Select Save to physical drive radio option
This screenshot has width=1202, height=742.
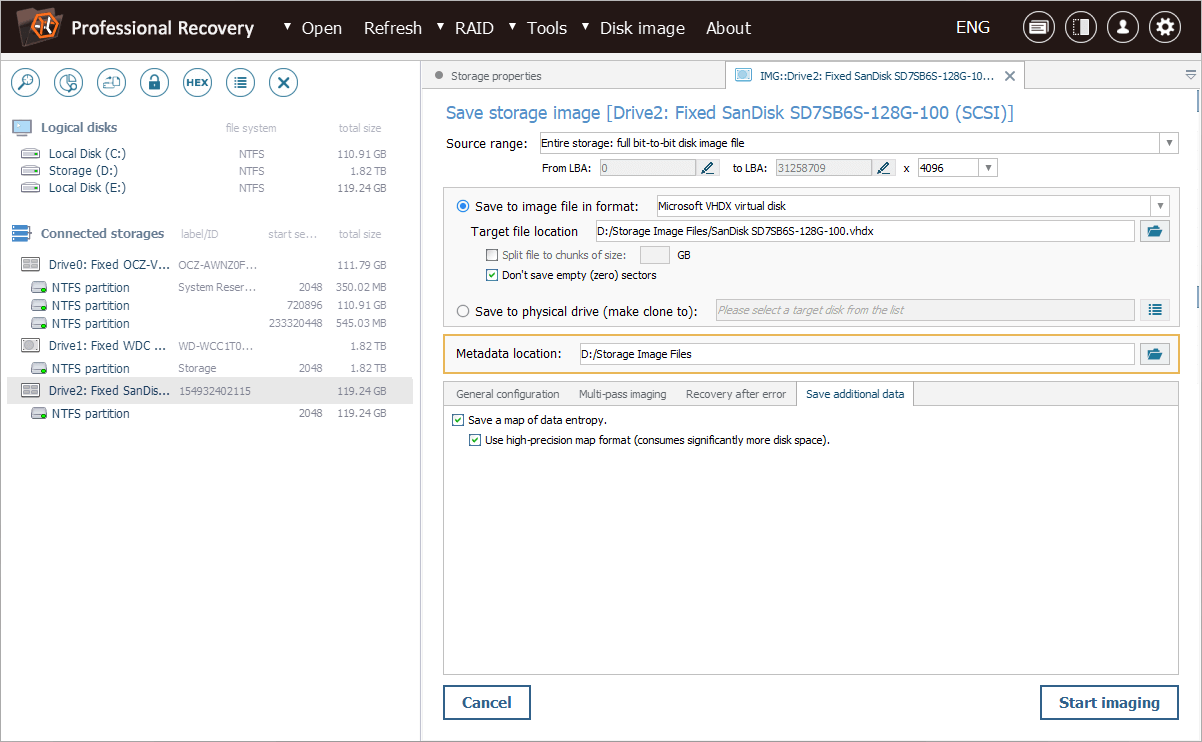click(463, 311)
